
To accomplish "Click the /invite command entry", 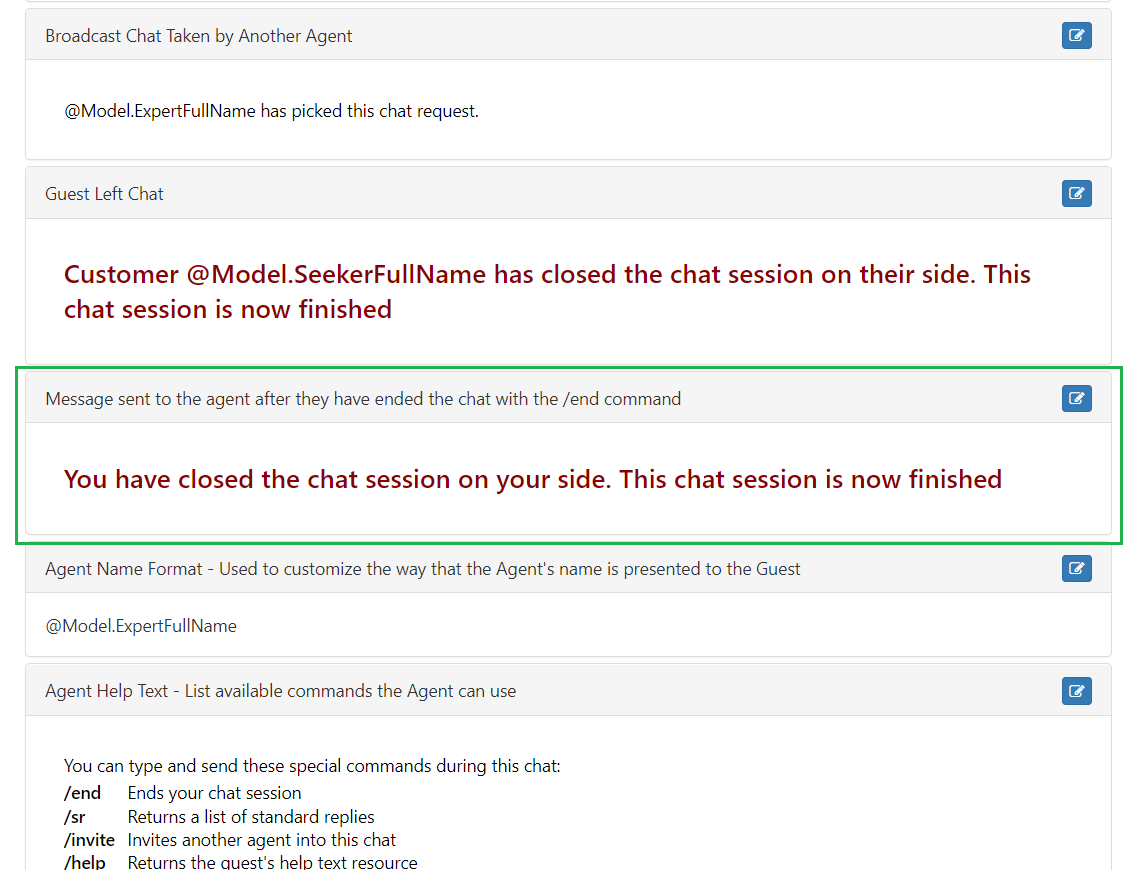I will coord(90,840).
